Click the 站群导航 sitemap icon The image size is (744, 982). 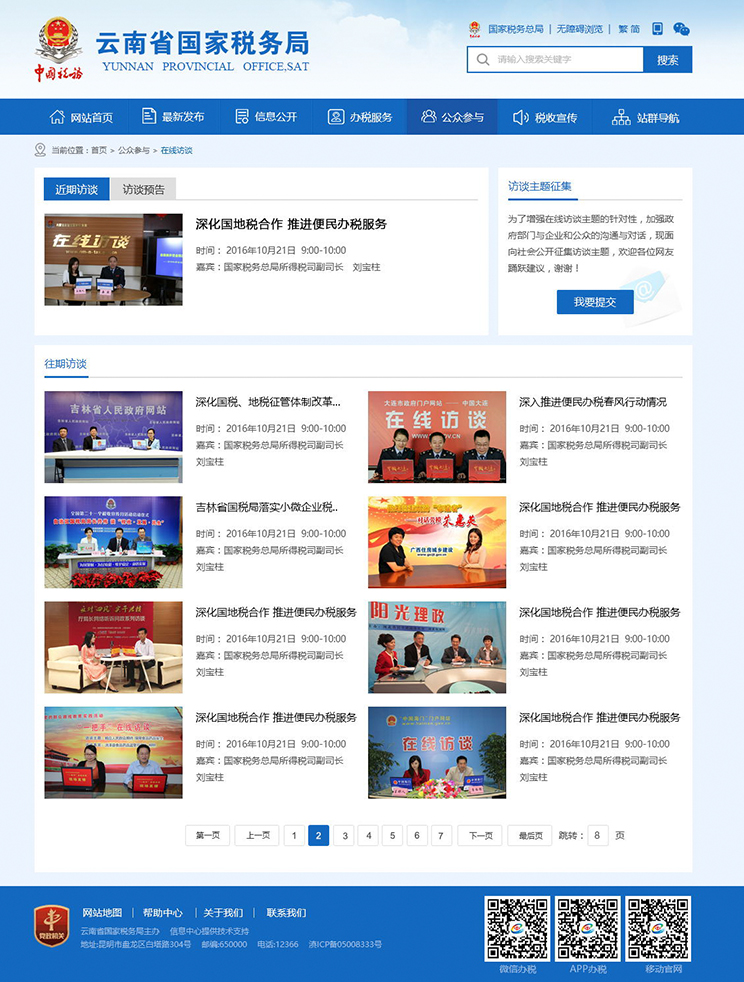click(x=621, y=117)
